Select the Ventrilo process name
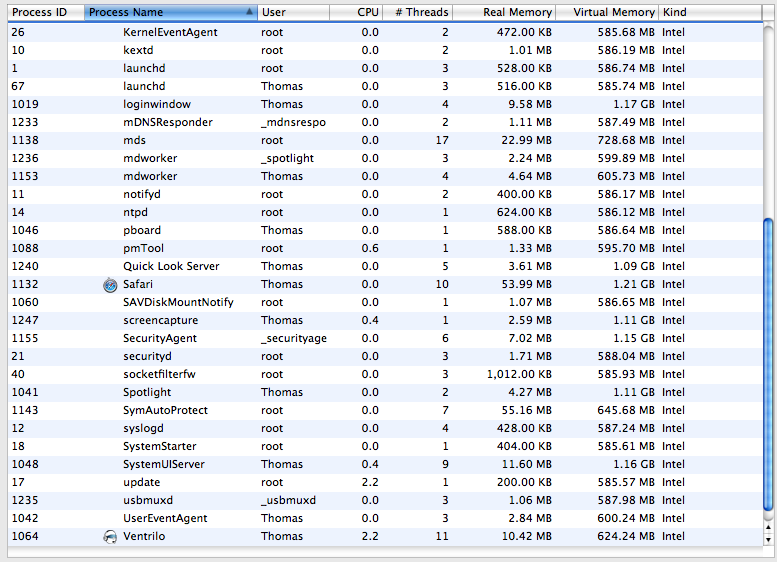 tap(144, 536)
